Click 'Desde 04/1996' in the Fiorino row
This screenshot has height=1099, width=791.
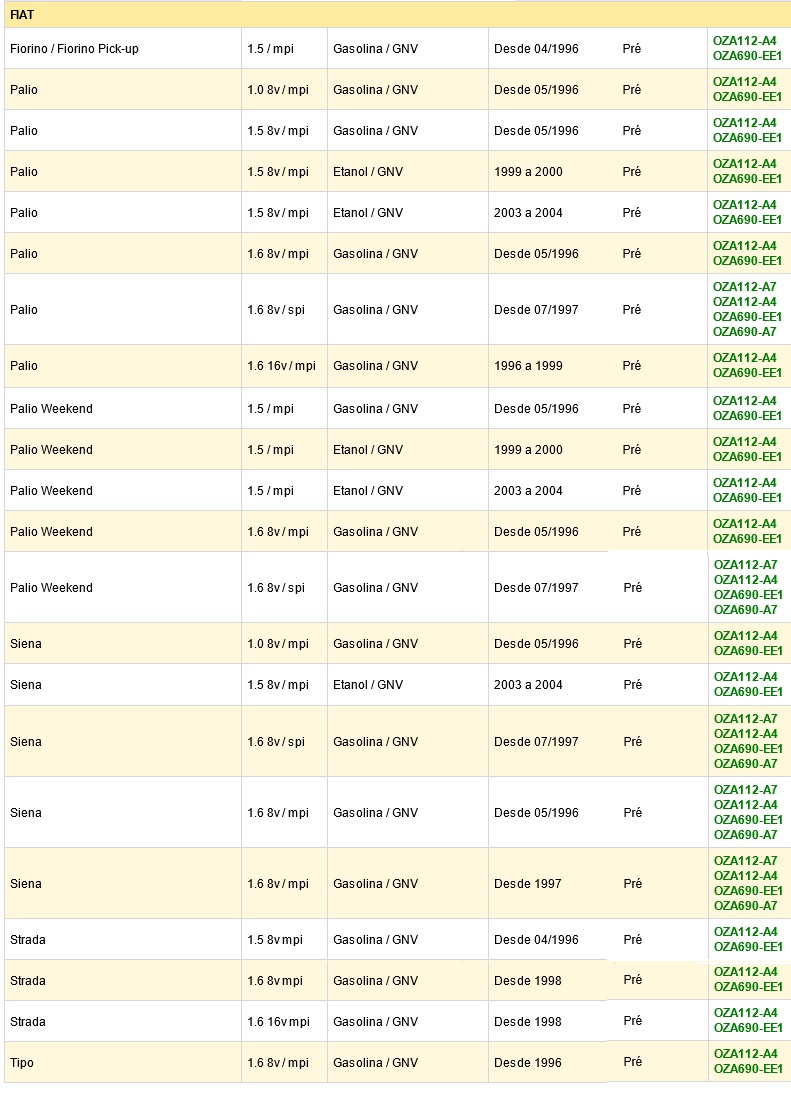(x=536, y=49)
